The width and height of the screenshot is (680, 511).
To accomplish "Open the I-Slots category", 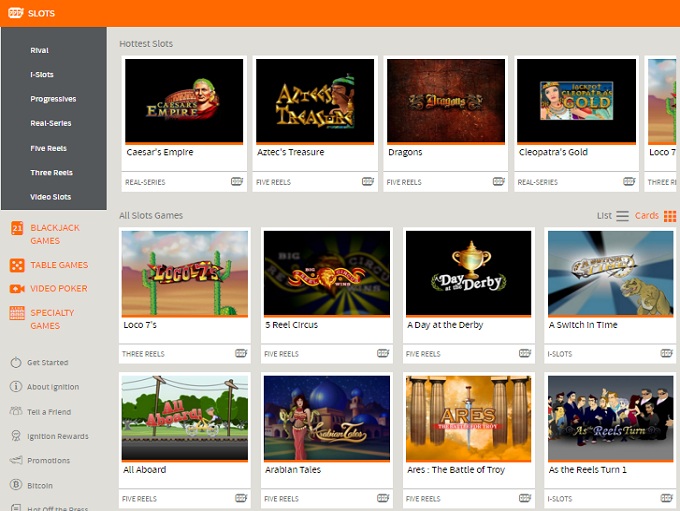I will pos(41,75).
